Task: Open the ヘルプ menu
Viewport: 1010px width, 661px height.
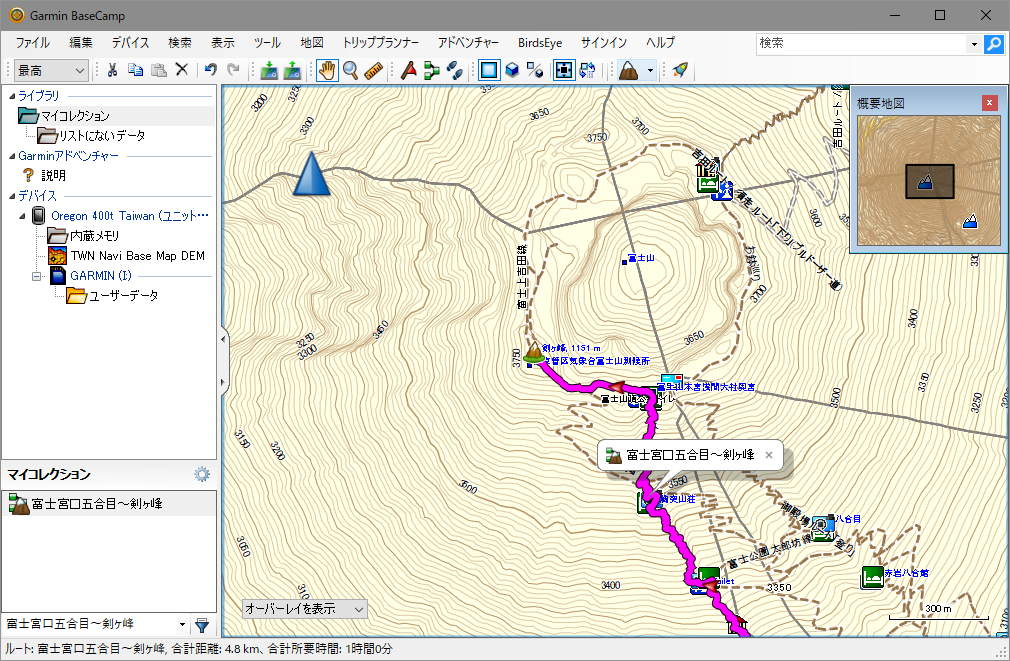Action: coord(660,43)
